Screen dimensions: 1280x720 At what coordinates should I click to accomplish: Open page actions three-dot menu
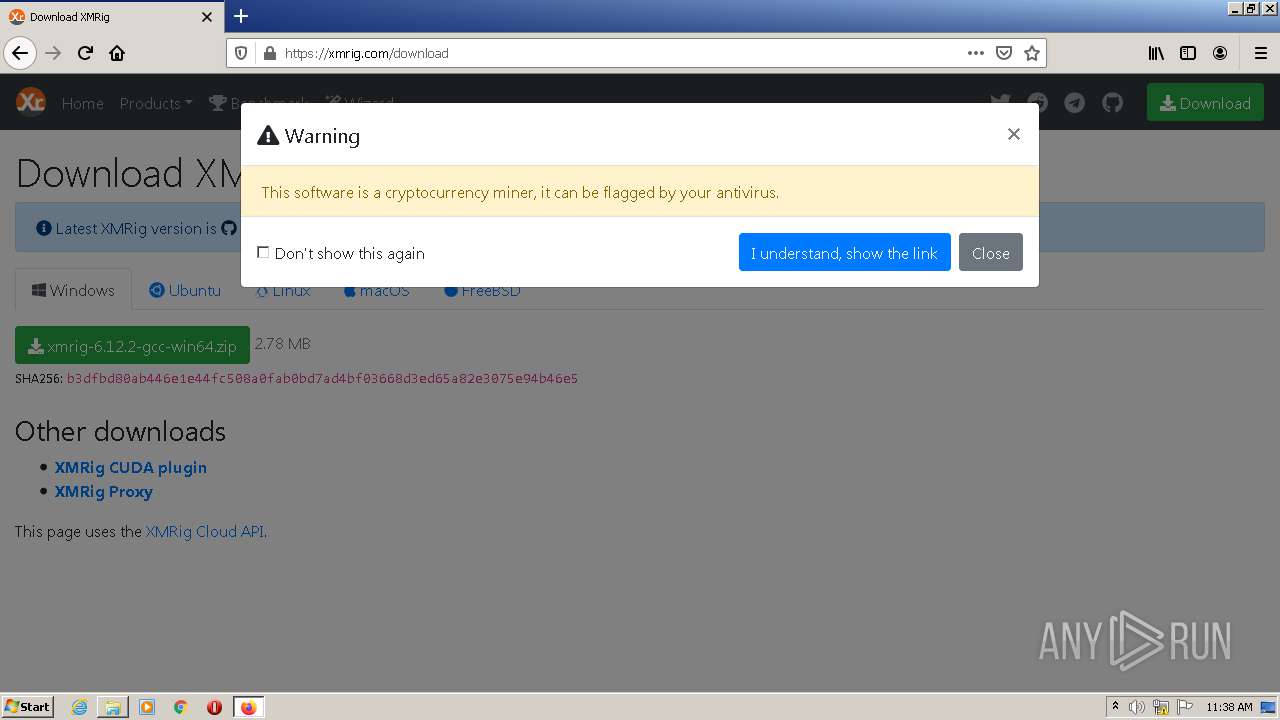(976, 53)
